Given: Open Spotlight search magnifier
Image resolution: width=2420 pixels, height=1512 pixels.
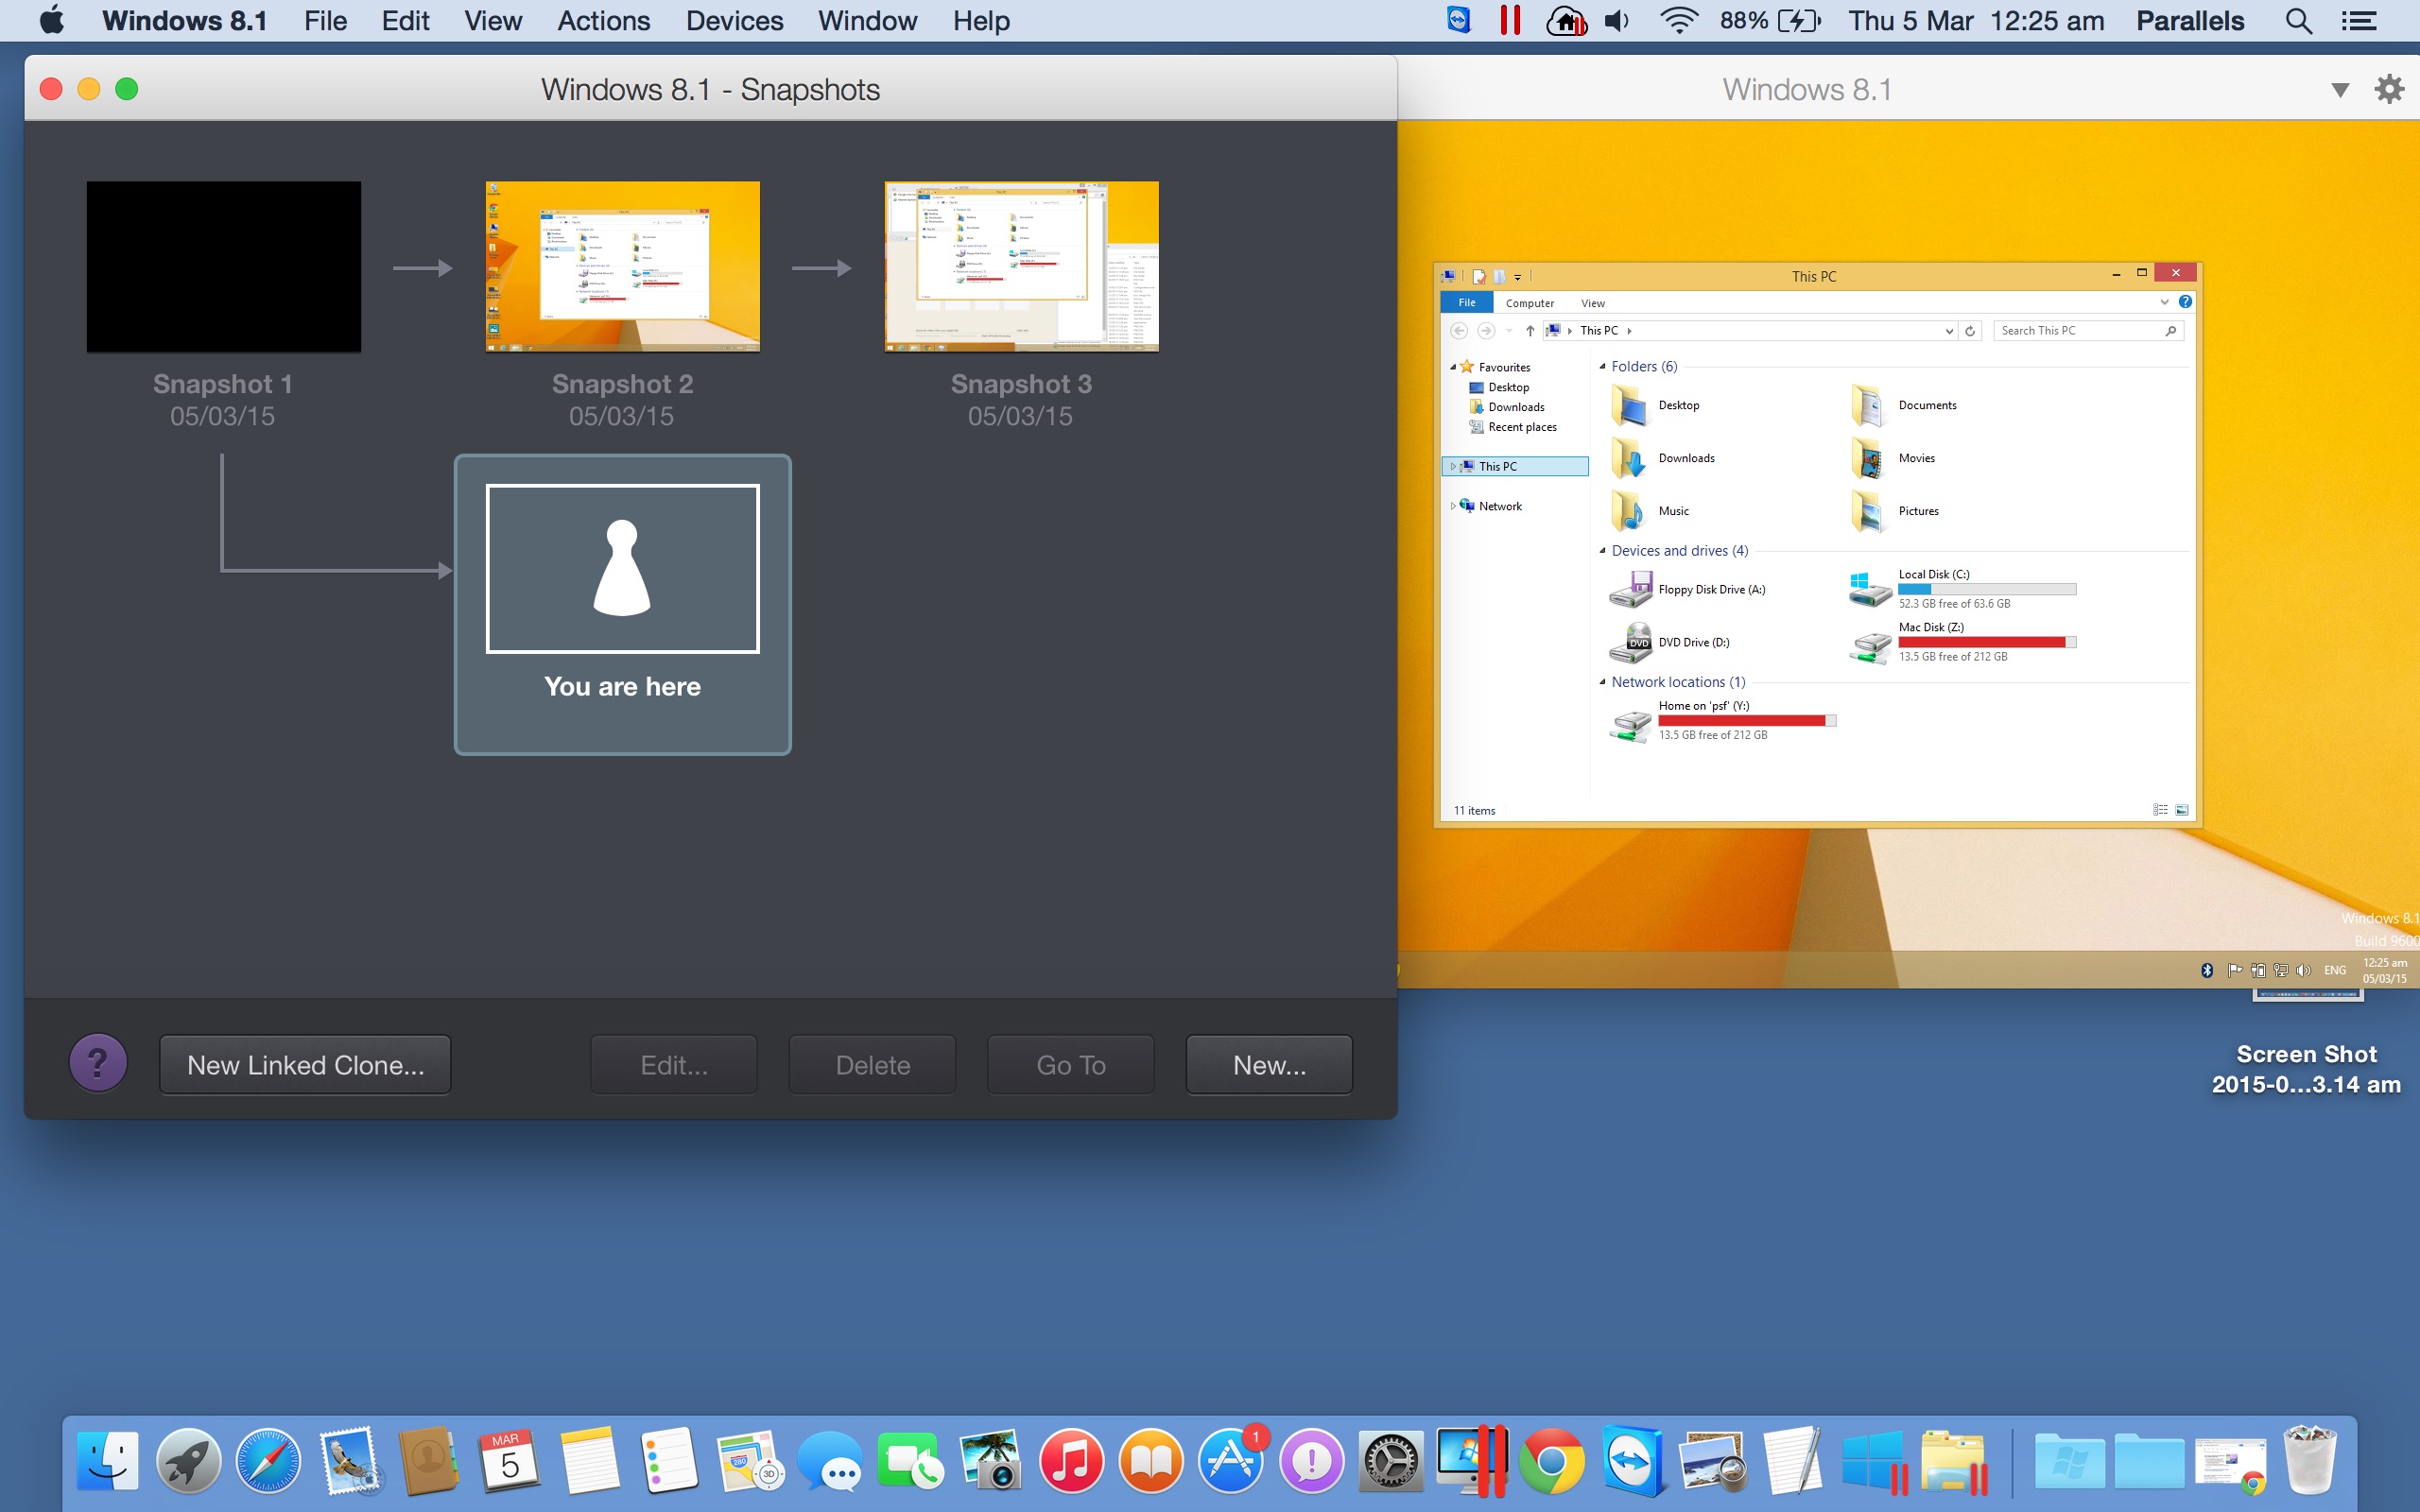Looking at the screenshot, I should pos(2298,21).
